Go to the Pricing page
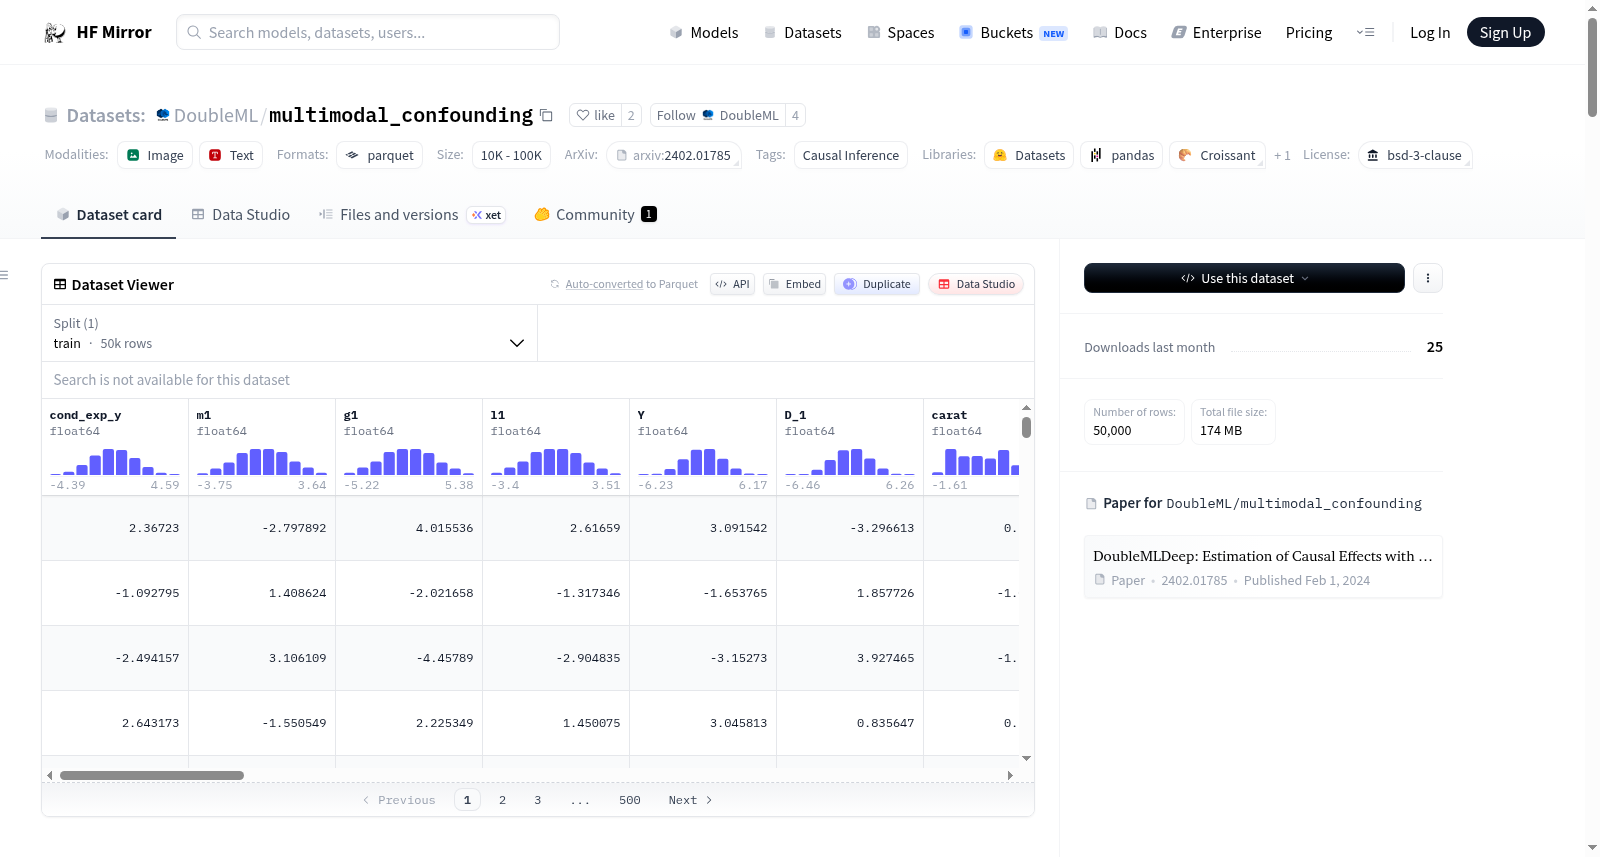Image resolution: width=1600 pixels, height=857 pixels. [x=1309, y=32]
